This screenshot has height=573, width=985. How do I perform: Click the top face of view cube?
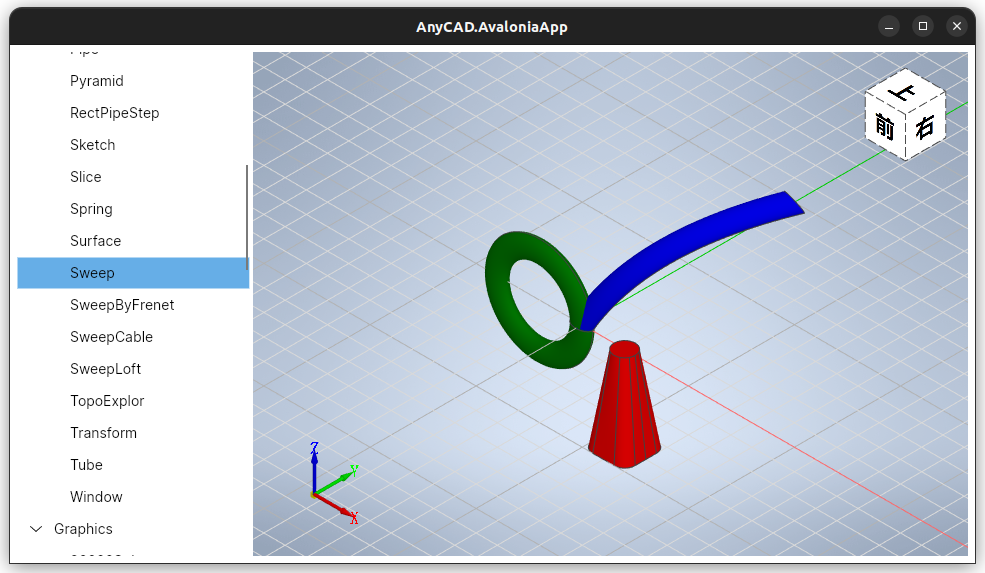[x=905, y=92]
